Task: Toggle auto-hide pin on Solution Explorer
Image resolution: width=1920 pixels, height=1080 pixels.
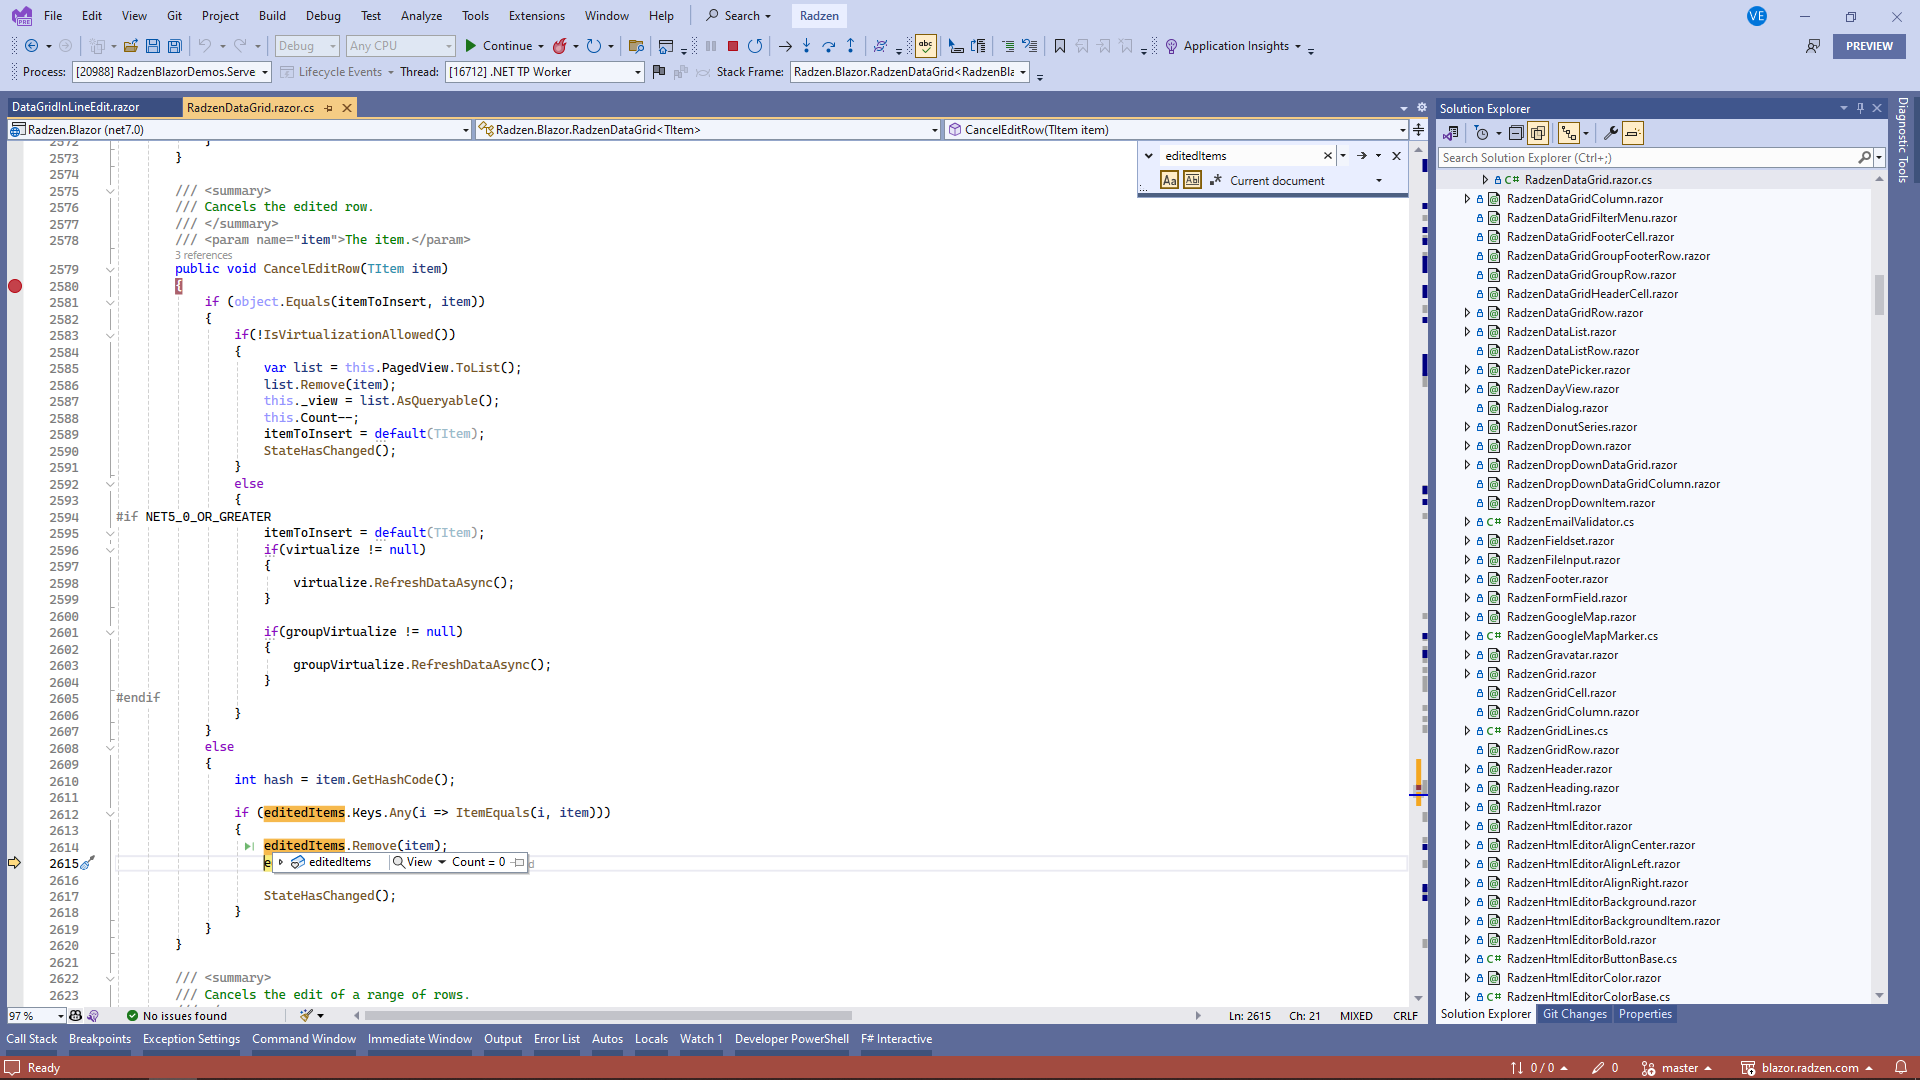Action: [x=1861, y=108]
